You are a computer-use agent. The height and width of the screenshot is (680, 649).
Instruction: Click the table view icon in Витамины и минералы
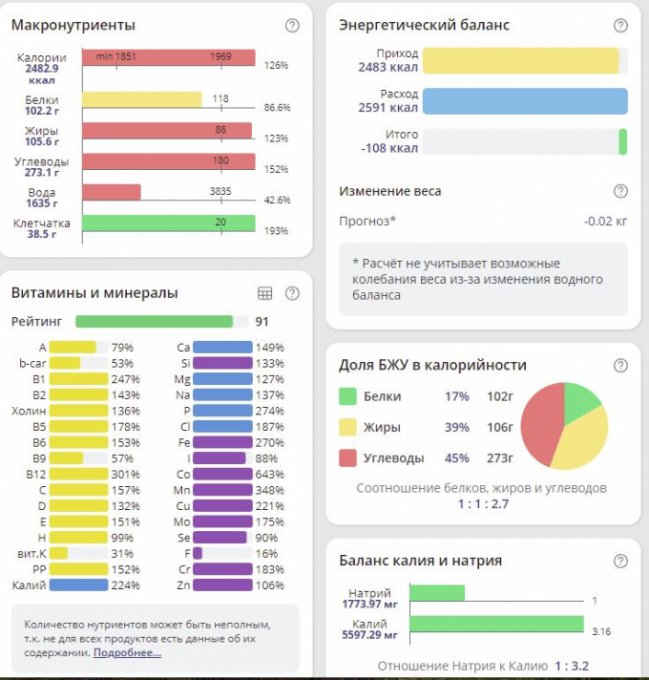click(x=265, y=293)
